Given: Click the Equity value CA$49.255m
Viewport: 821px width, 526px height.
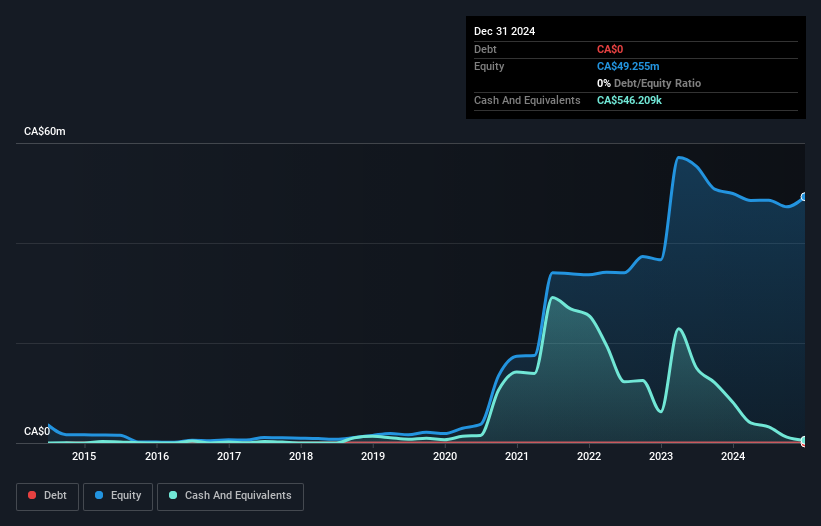Looking at the screenshot, I should point(628,66).
